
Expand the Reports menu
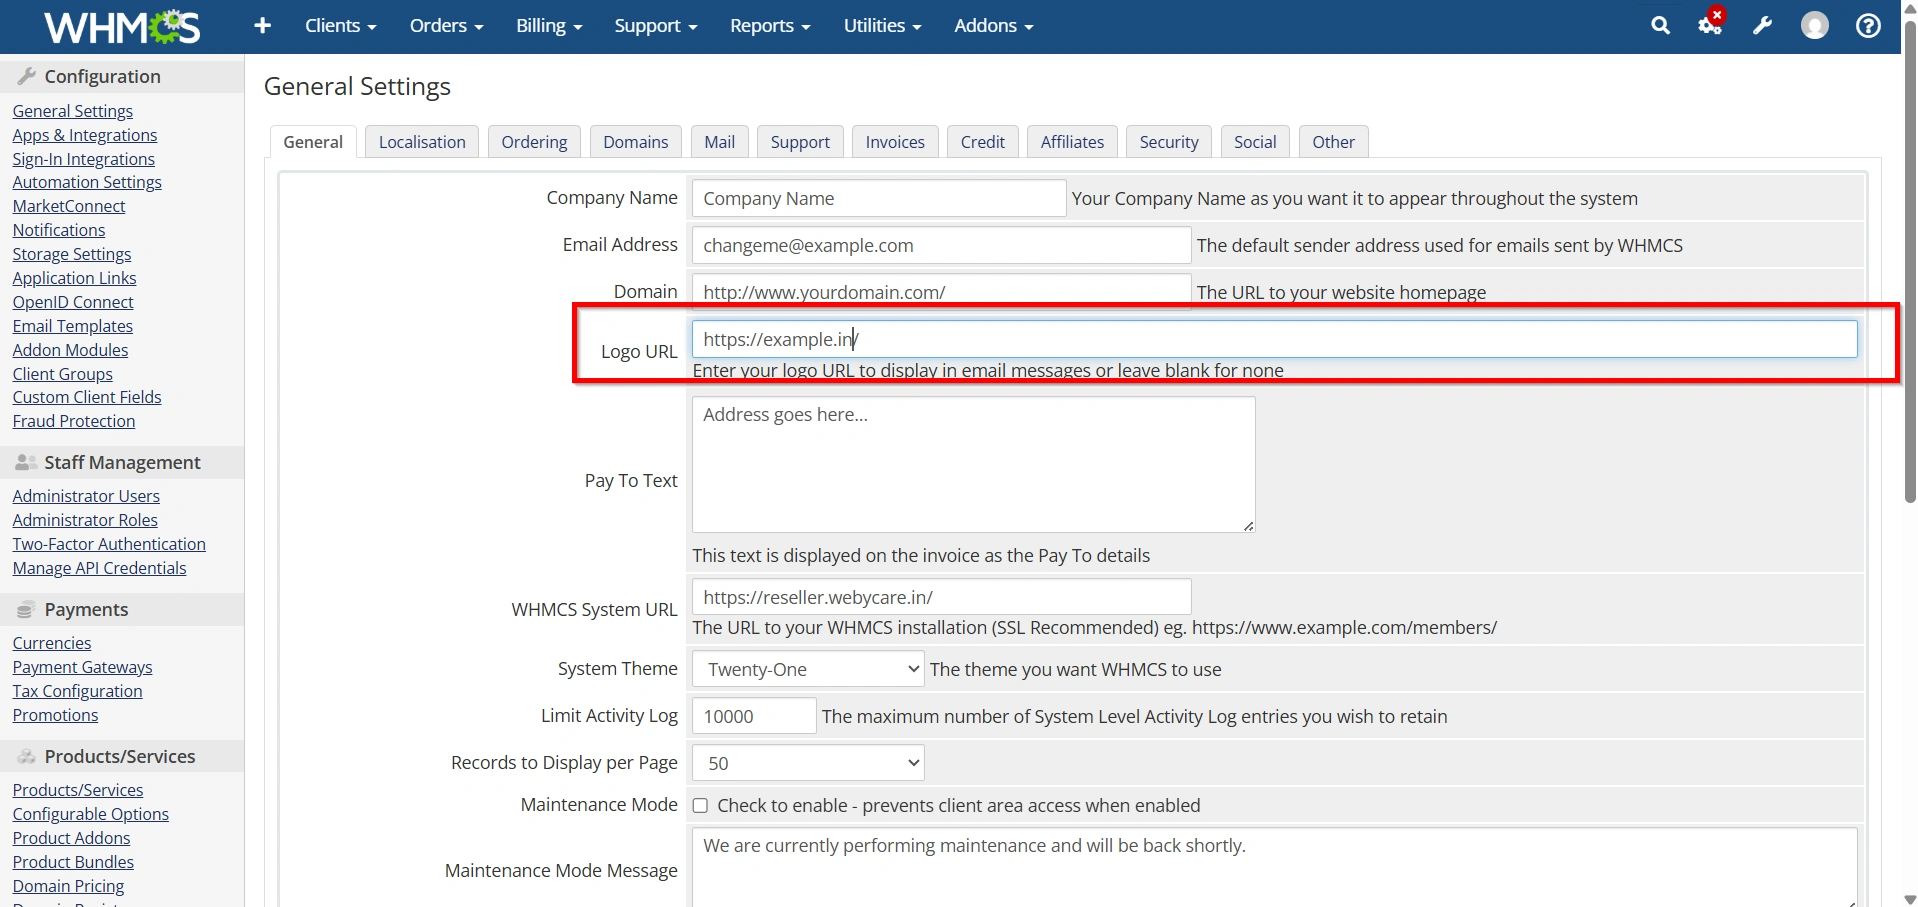click(770, 26)
